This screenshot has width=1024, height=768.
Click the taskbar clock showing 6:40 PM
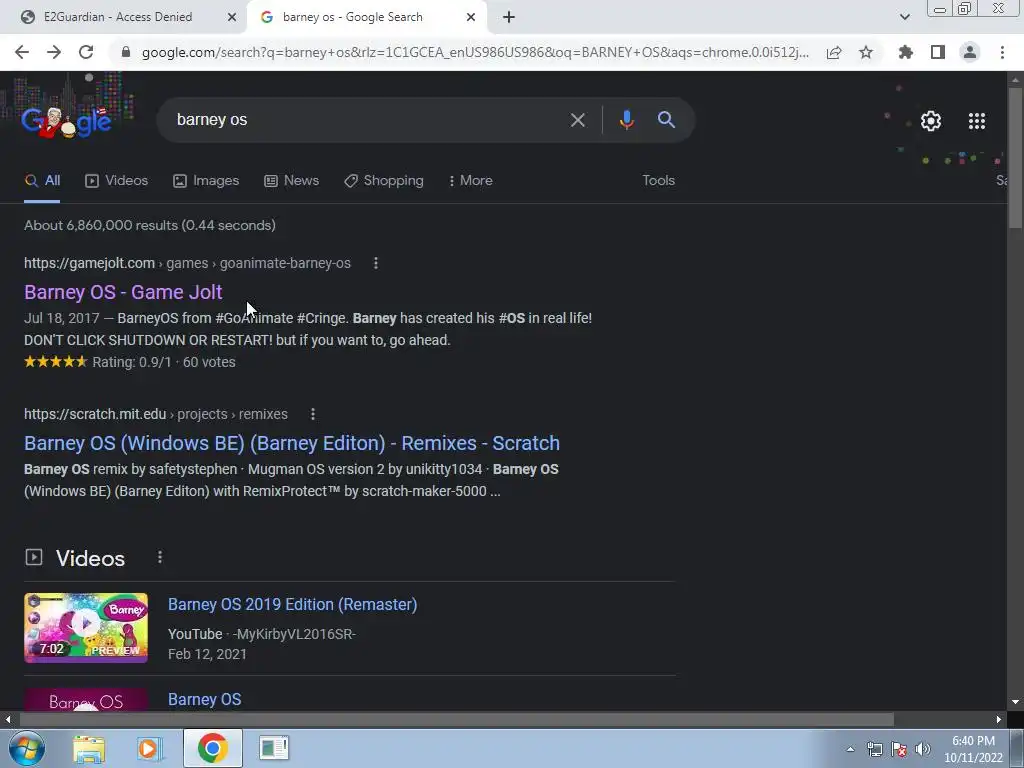[x=973, y=749]
